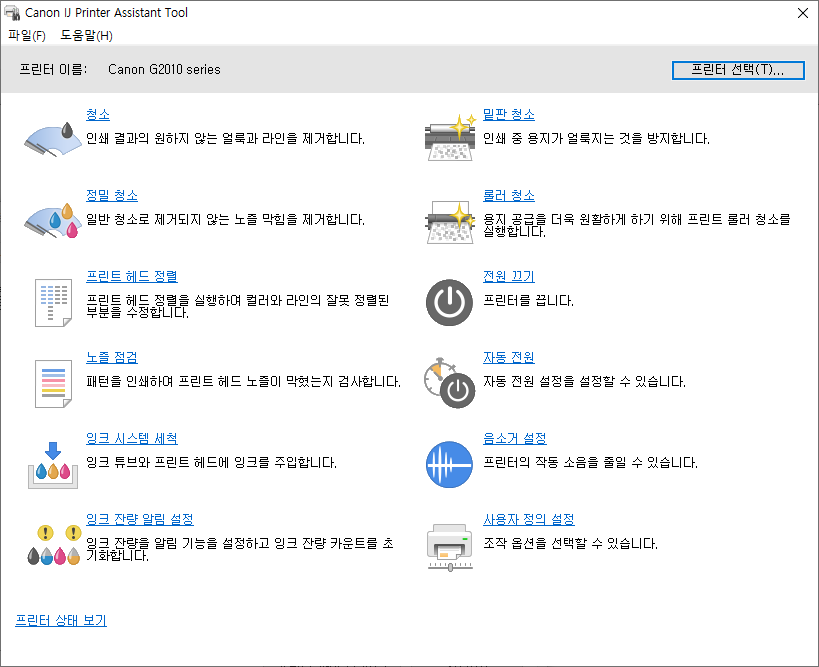The image size is (819, 667).
Task: Click the '프린터 이름:' label
Action: pyautogui.click(x=53, y=69)
